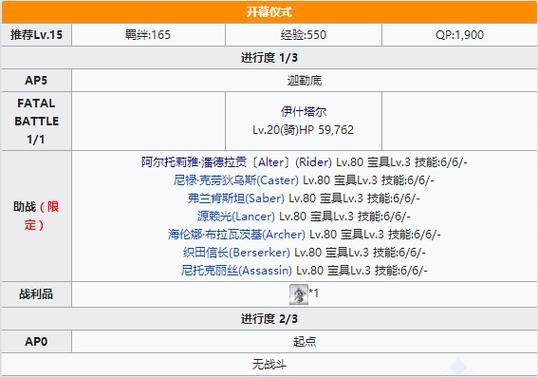Screen dimensions: 538x377
Task: Open 阿尔托莉雅·潘德拉贡 Alter Rider link
Action: [236, 162]
